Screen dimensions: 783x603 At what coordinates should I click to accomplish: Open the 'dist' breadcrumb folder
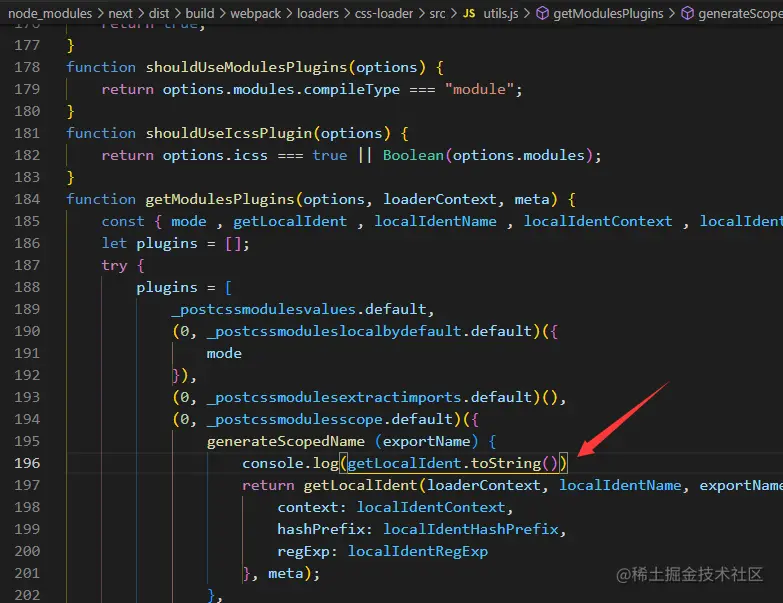159,13
